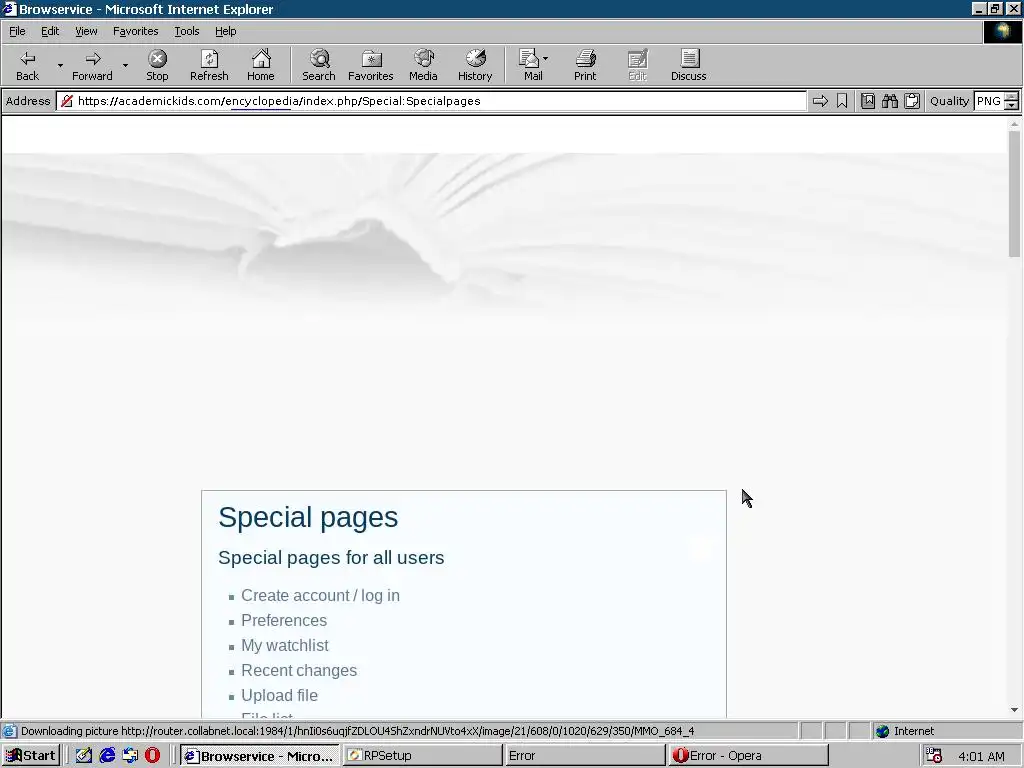Image resolution: width=1024 pixels, height=768 pixels.
Task: Open the My watchlist link
Action: pos(285,645)
